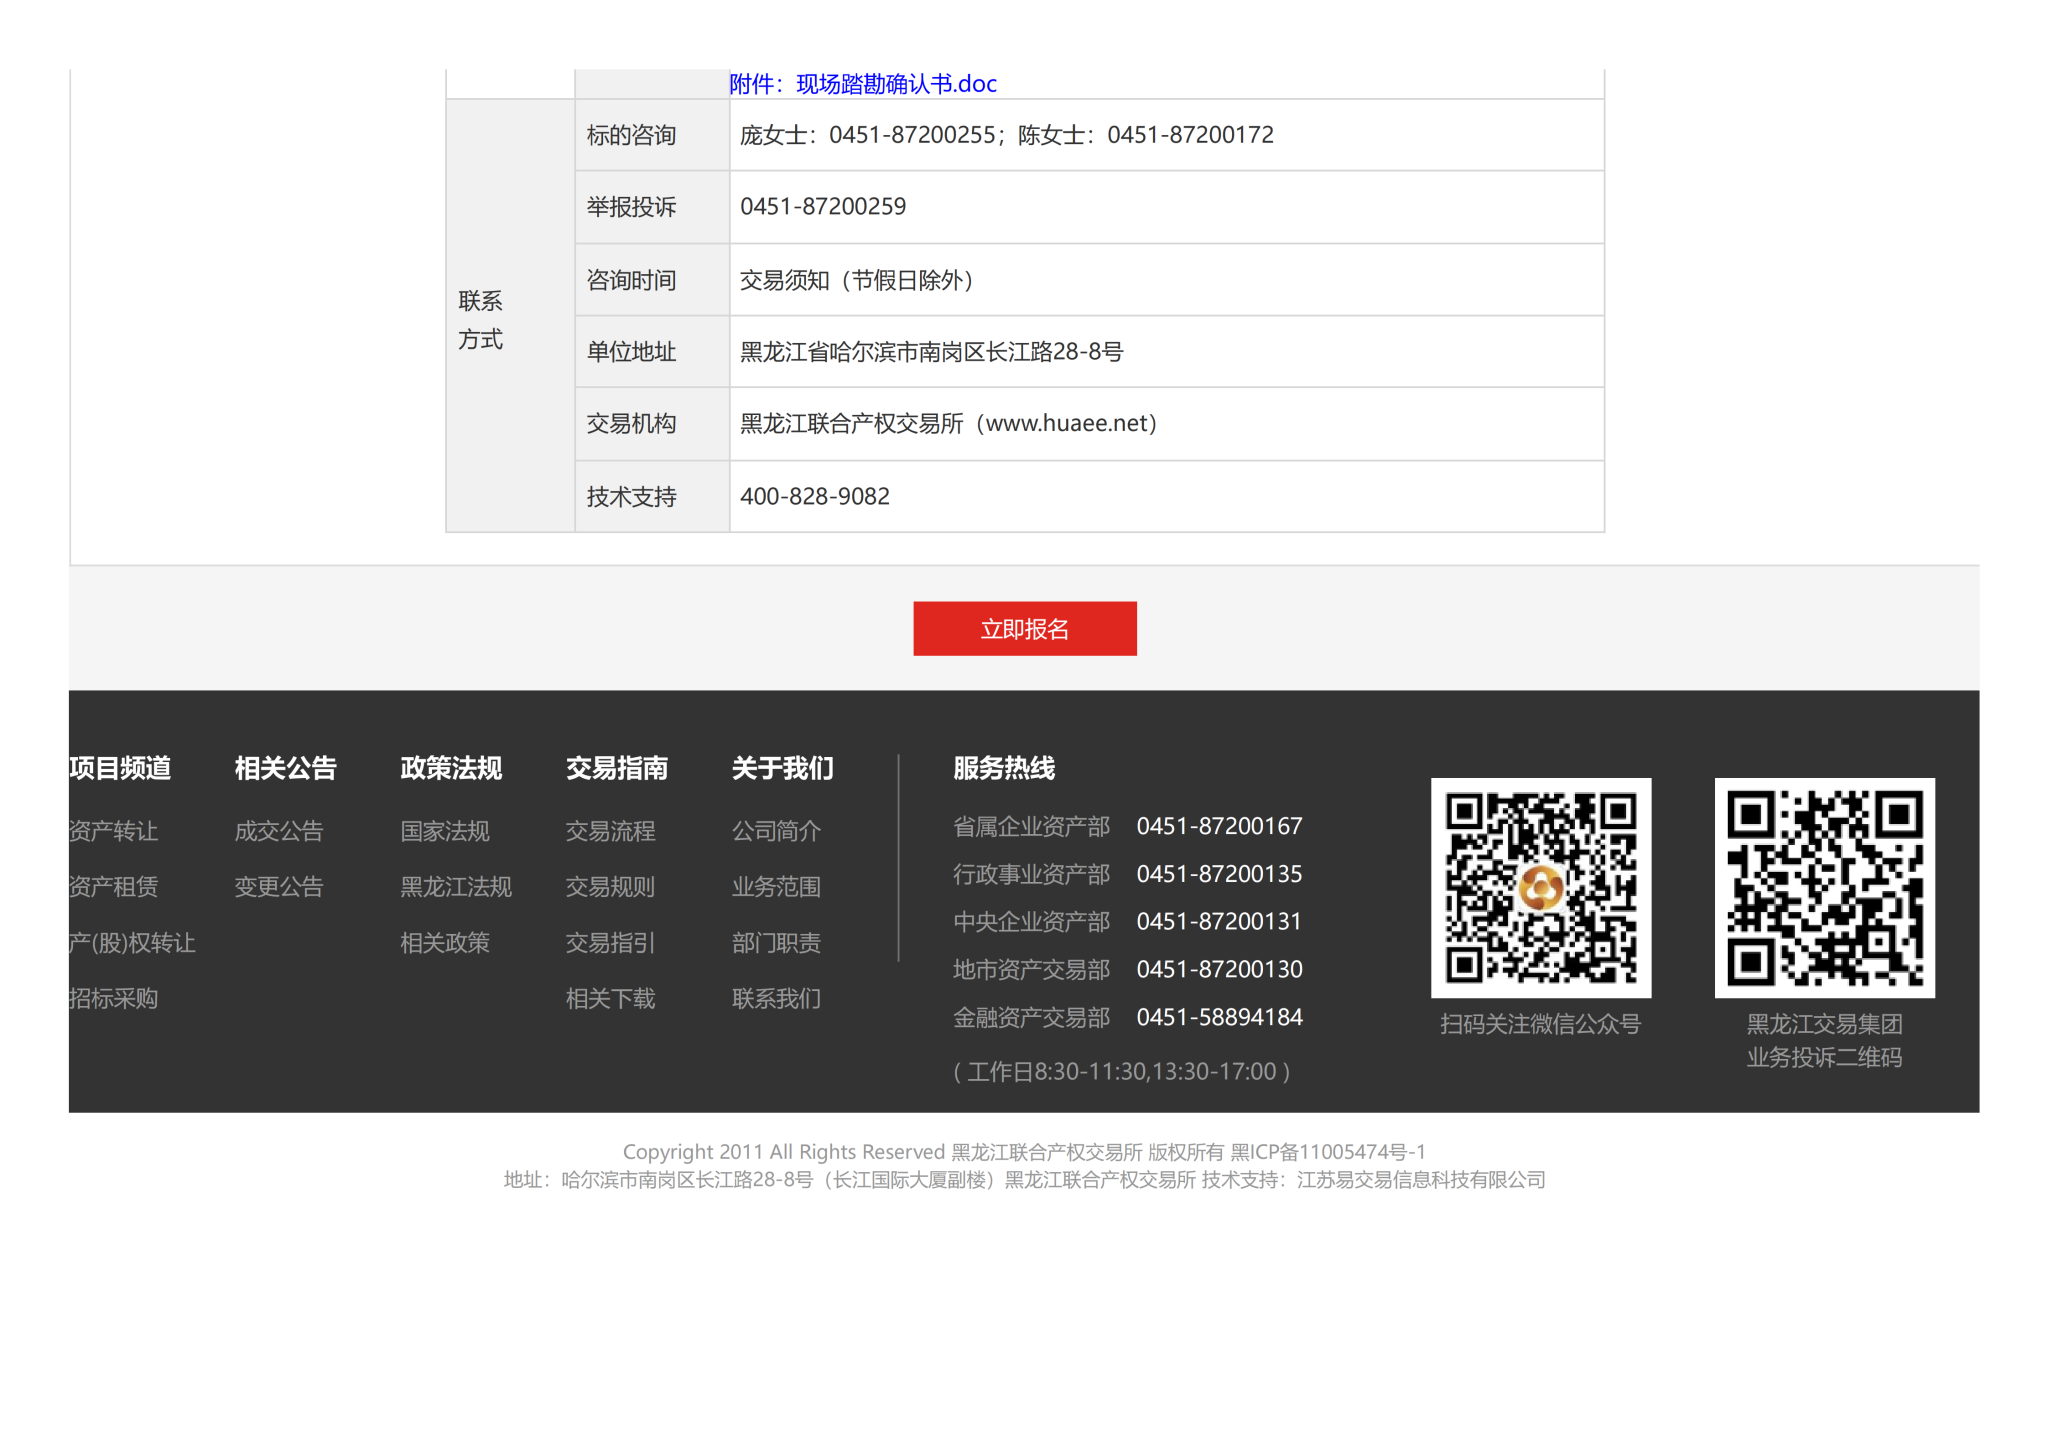Open the 国家法规 link
2048x1447 pixels.
(x=445, y=831)
